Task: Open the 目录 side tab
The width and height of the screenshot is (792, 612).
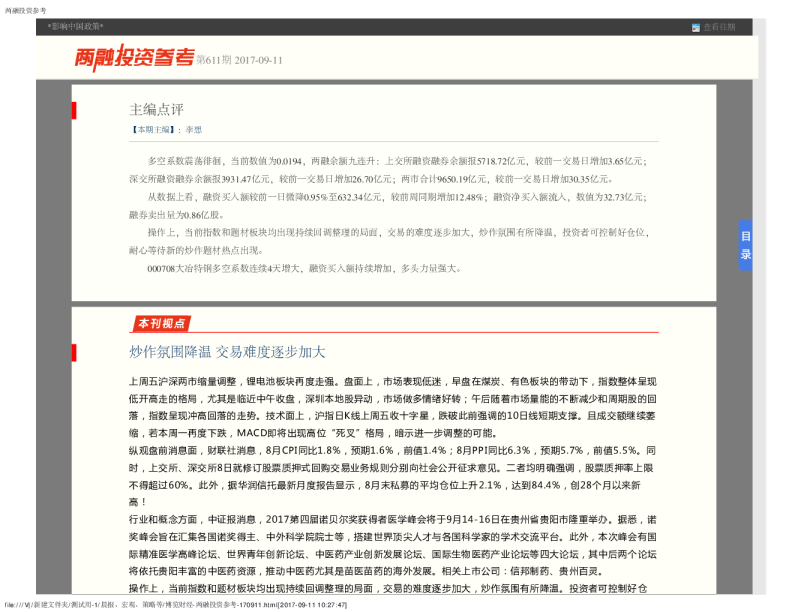Action: [x=745, y=245]
